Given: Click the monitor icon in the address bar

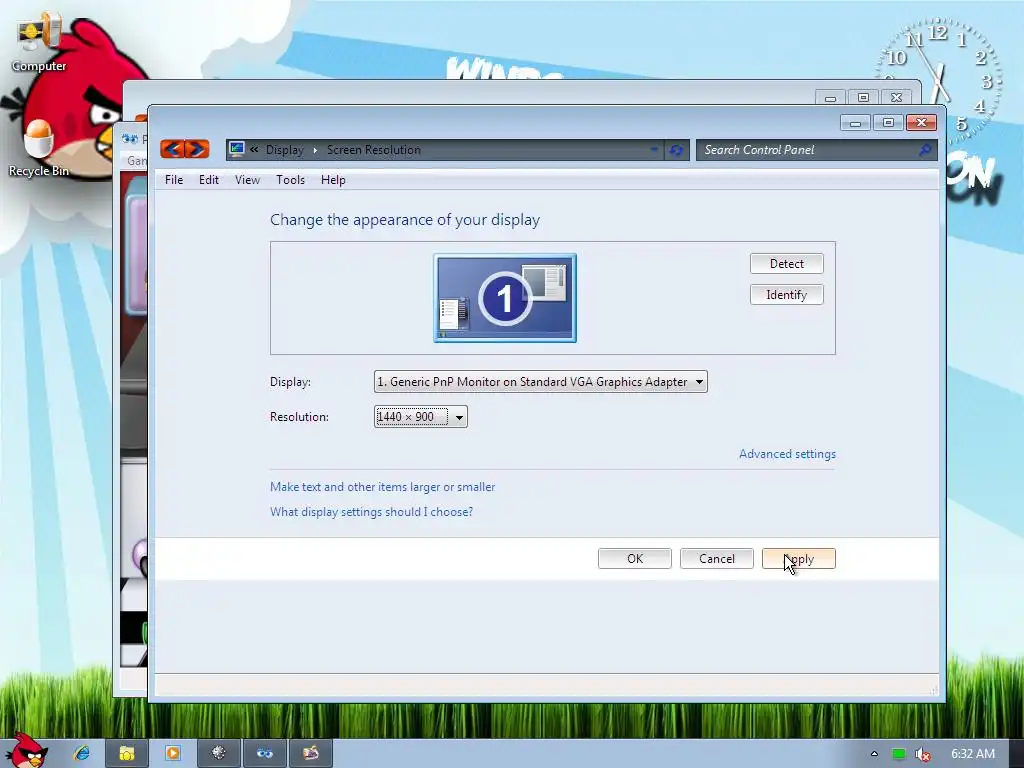Looking at the screenshot, I should tap(237, 150).
